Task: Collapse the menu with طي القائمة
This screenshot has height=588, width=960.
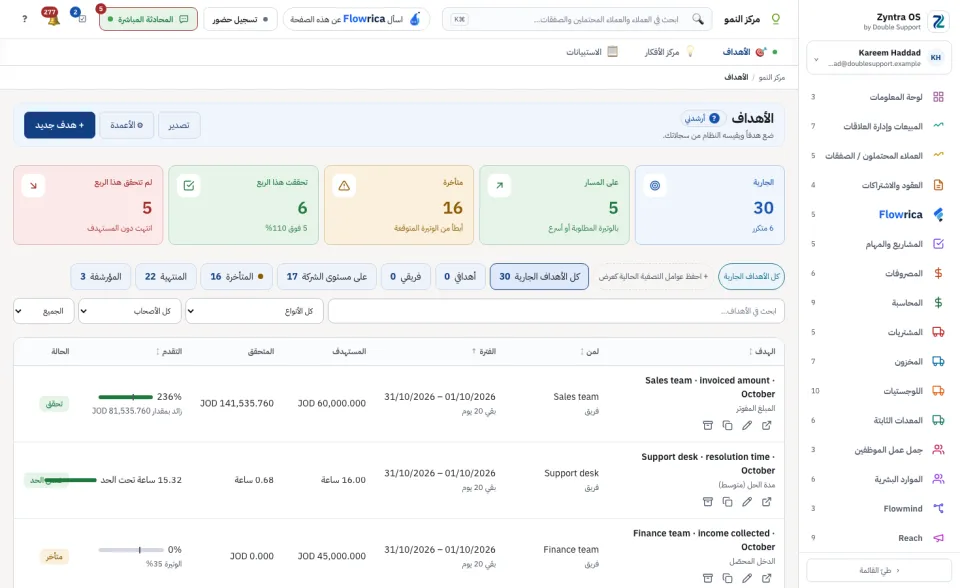Action: click(879, 570)
